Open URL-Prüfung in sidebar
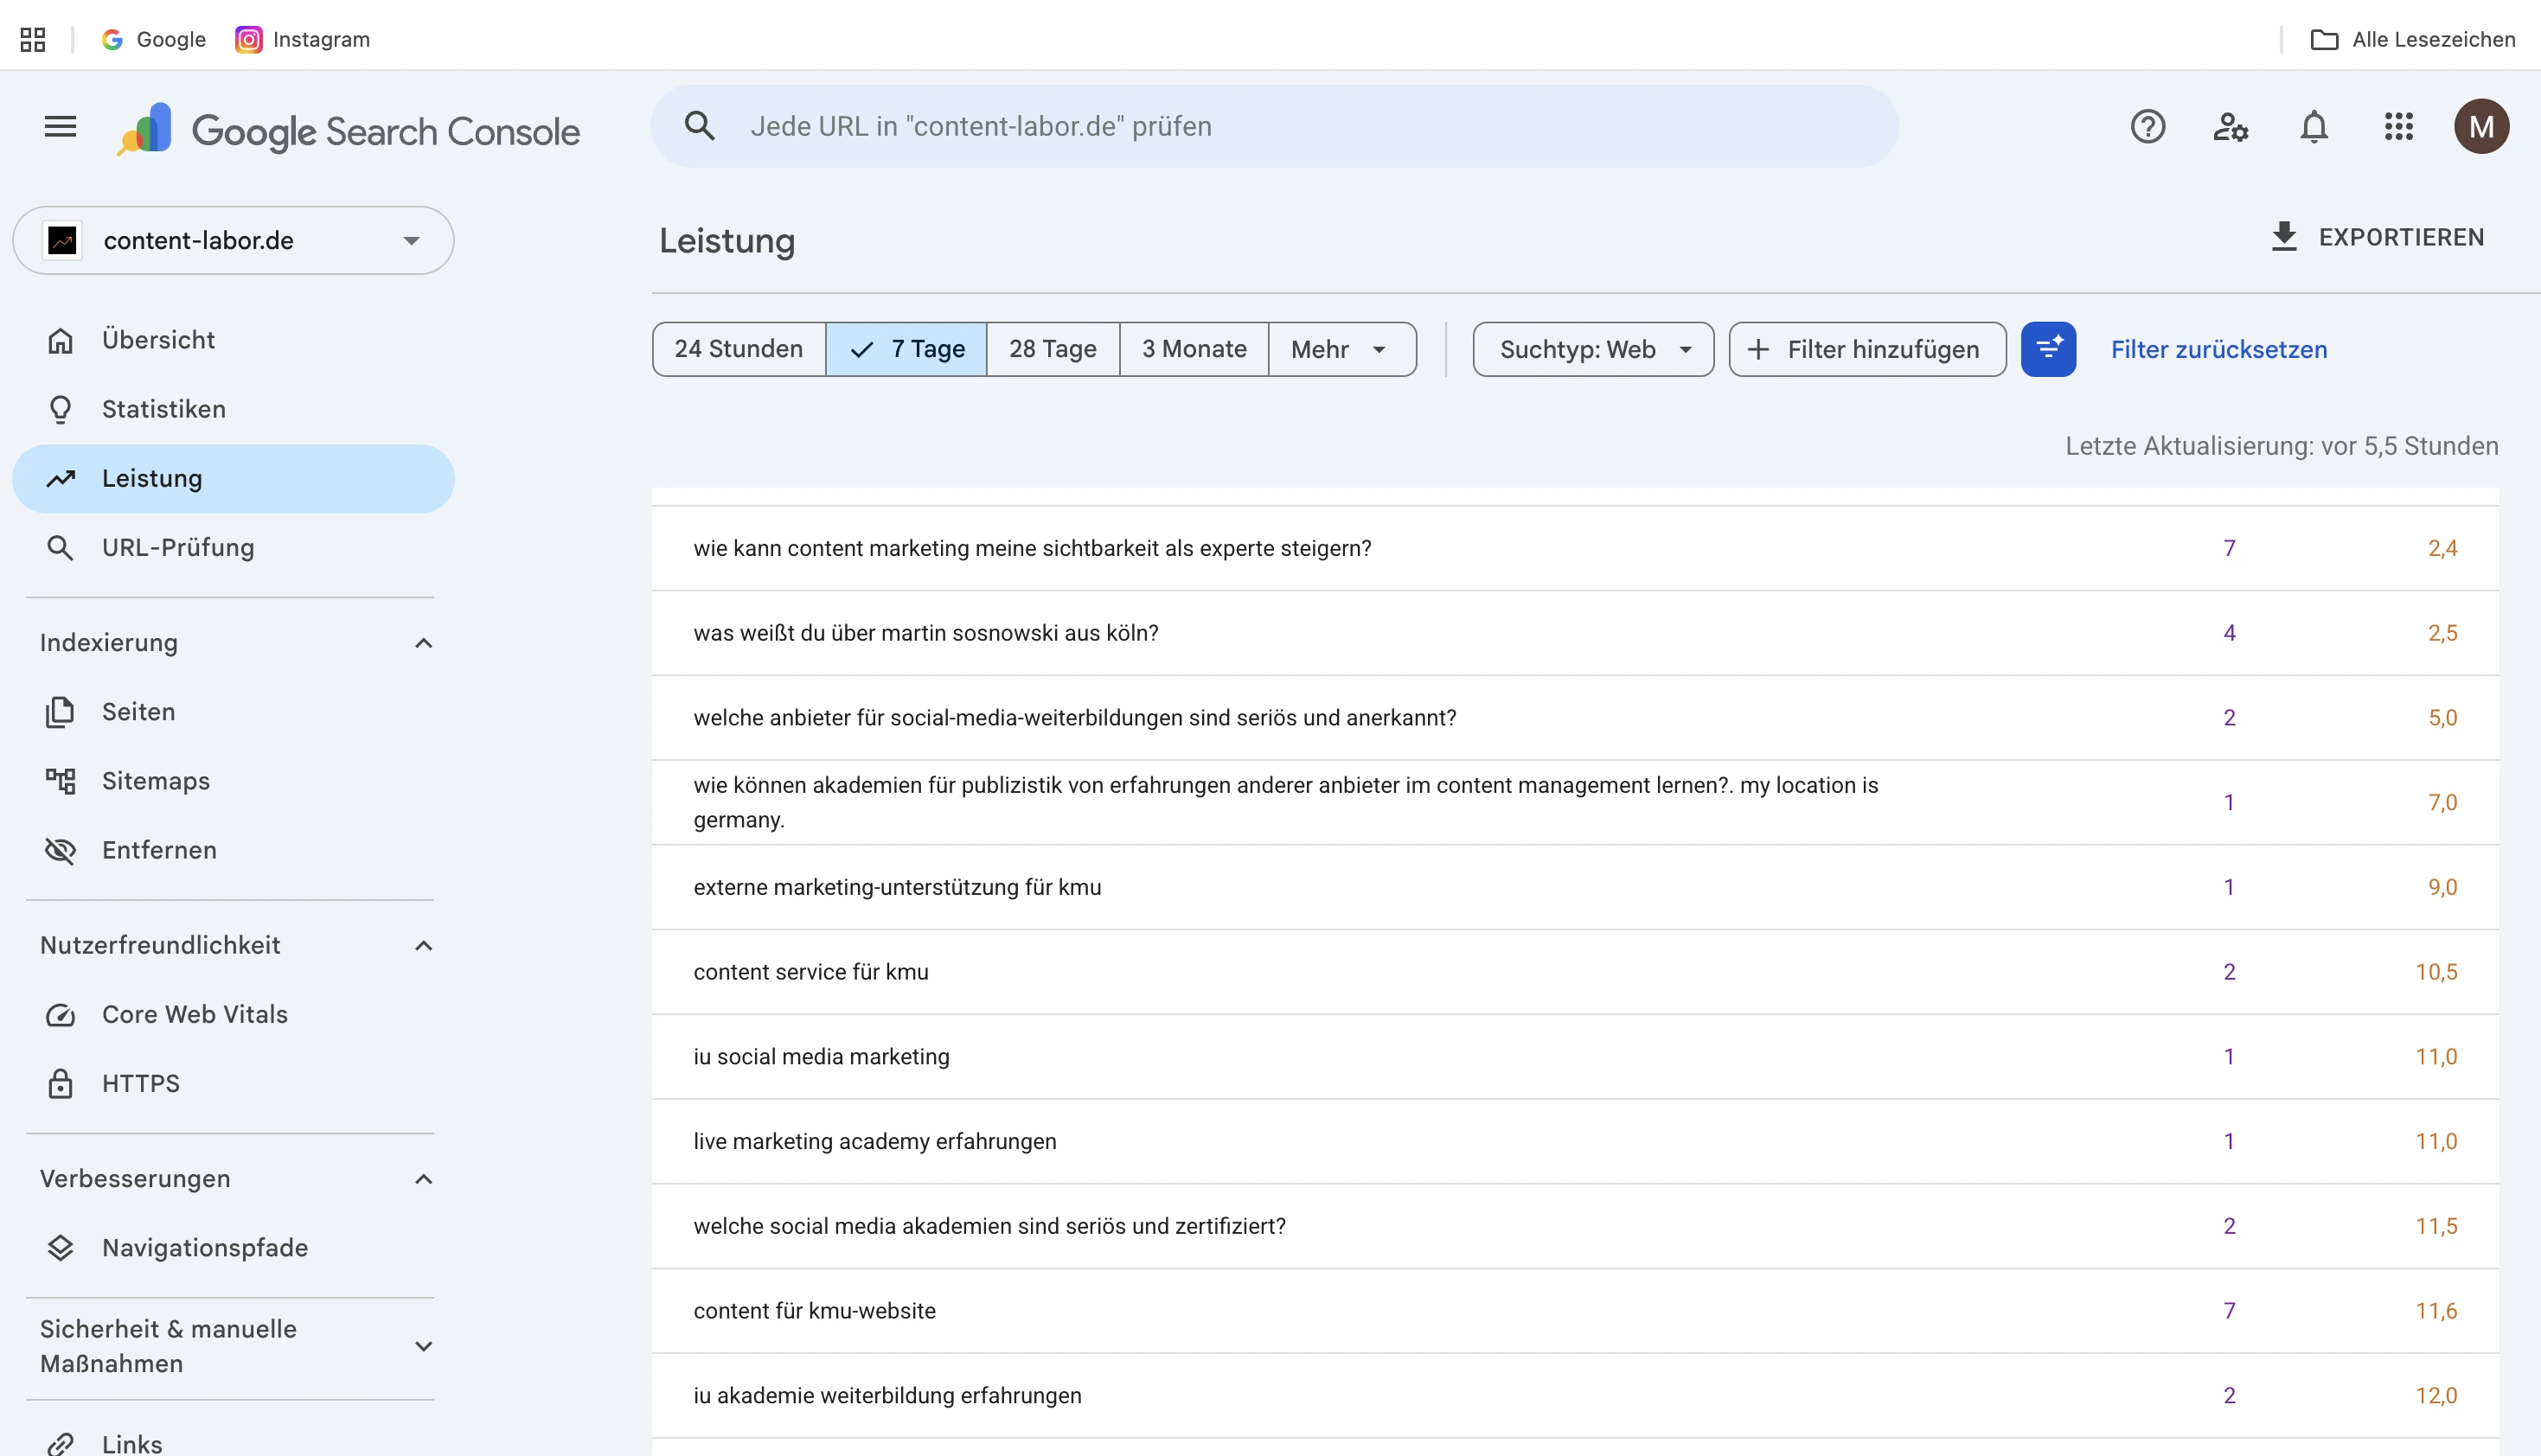The width and height of the screenshot is (2541, 1456). pyautogui.click(x=233, y=547)
